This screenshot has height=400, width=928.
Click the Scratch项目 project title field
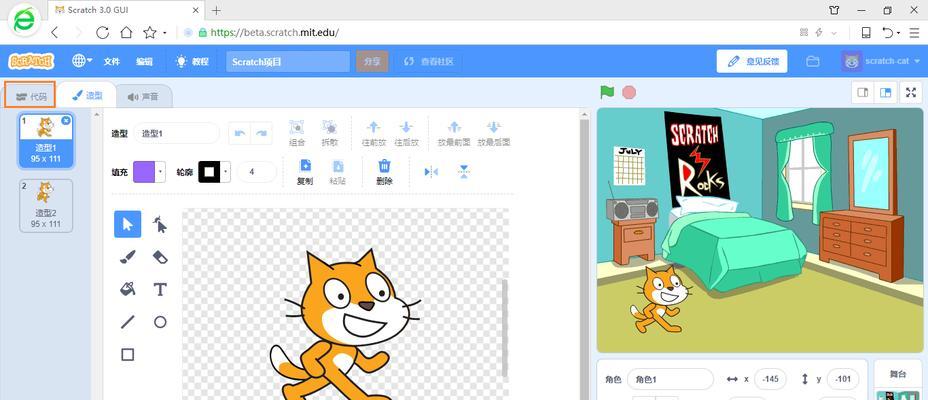pyautogui.click(x=288, y=62)
